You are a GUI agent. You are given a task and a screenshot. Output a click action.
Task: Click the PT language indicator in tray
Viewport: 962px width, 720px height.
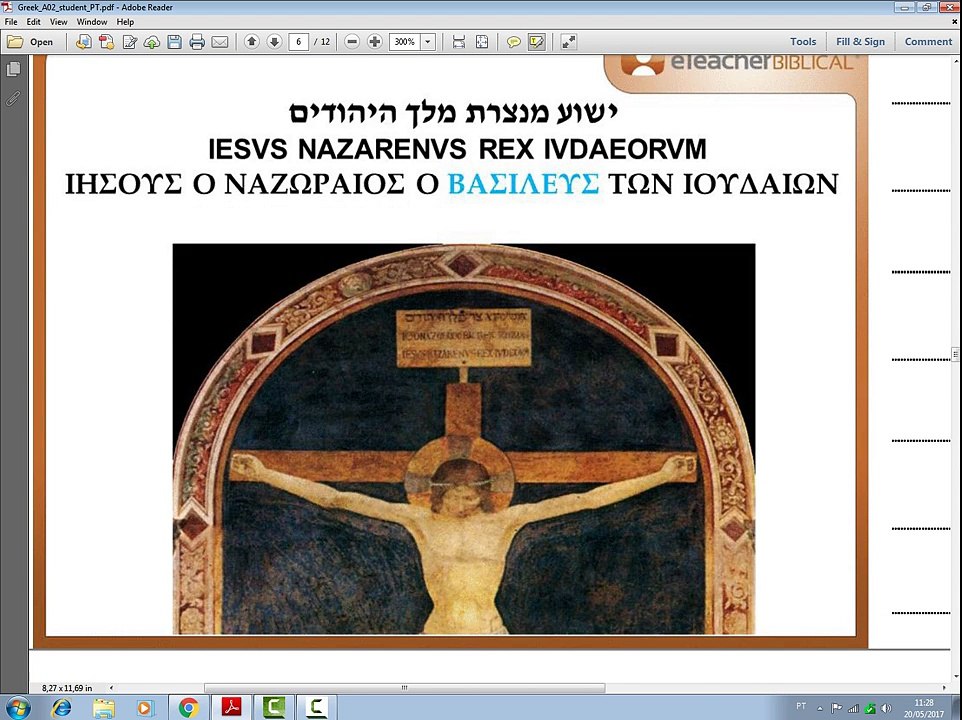(801, 707)
